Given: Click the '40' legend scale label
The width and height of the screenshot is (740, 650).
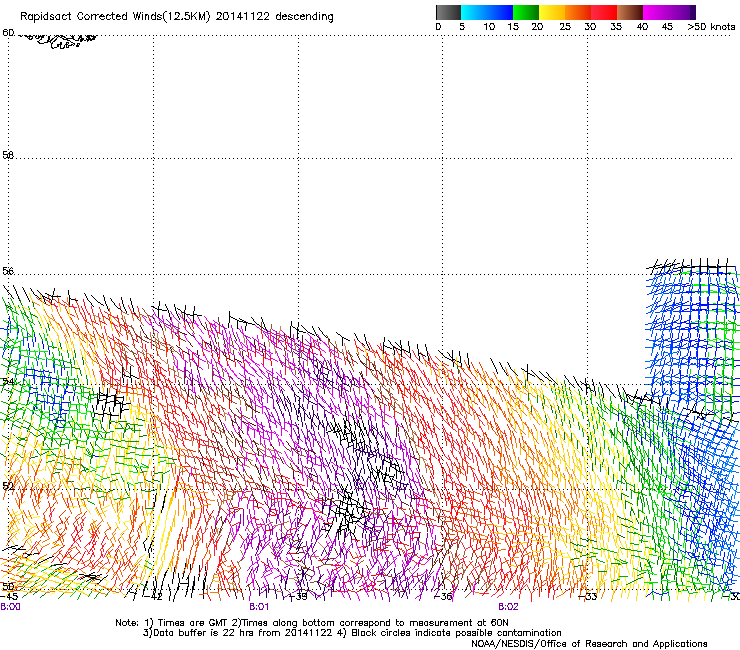Looking at the screenshot, I should [x=642, y=26].
